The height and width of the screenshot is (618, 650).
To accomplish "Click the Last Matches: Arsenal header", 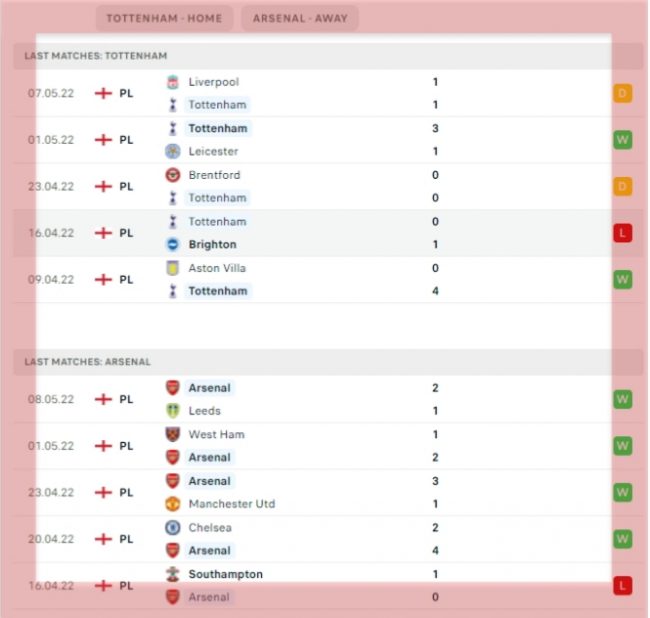I will 88,362.
